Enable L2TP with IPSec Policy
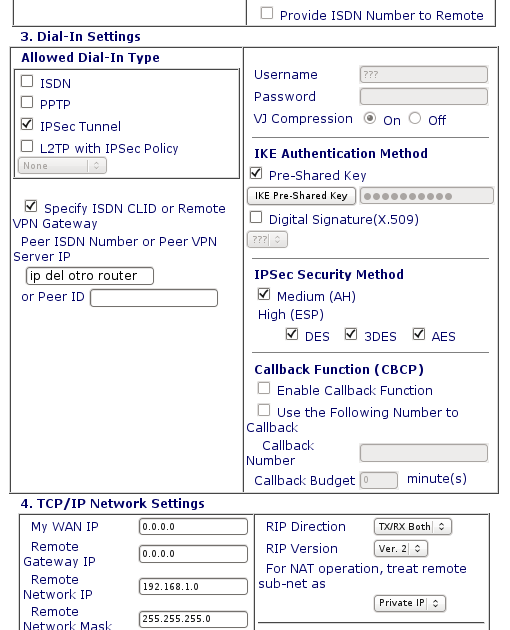Viewport: 510px width, 630px height. pos(27,146)
